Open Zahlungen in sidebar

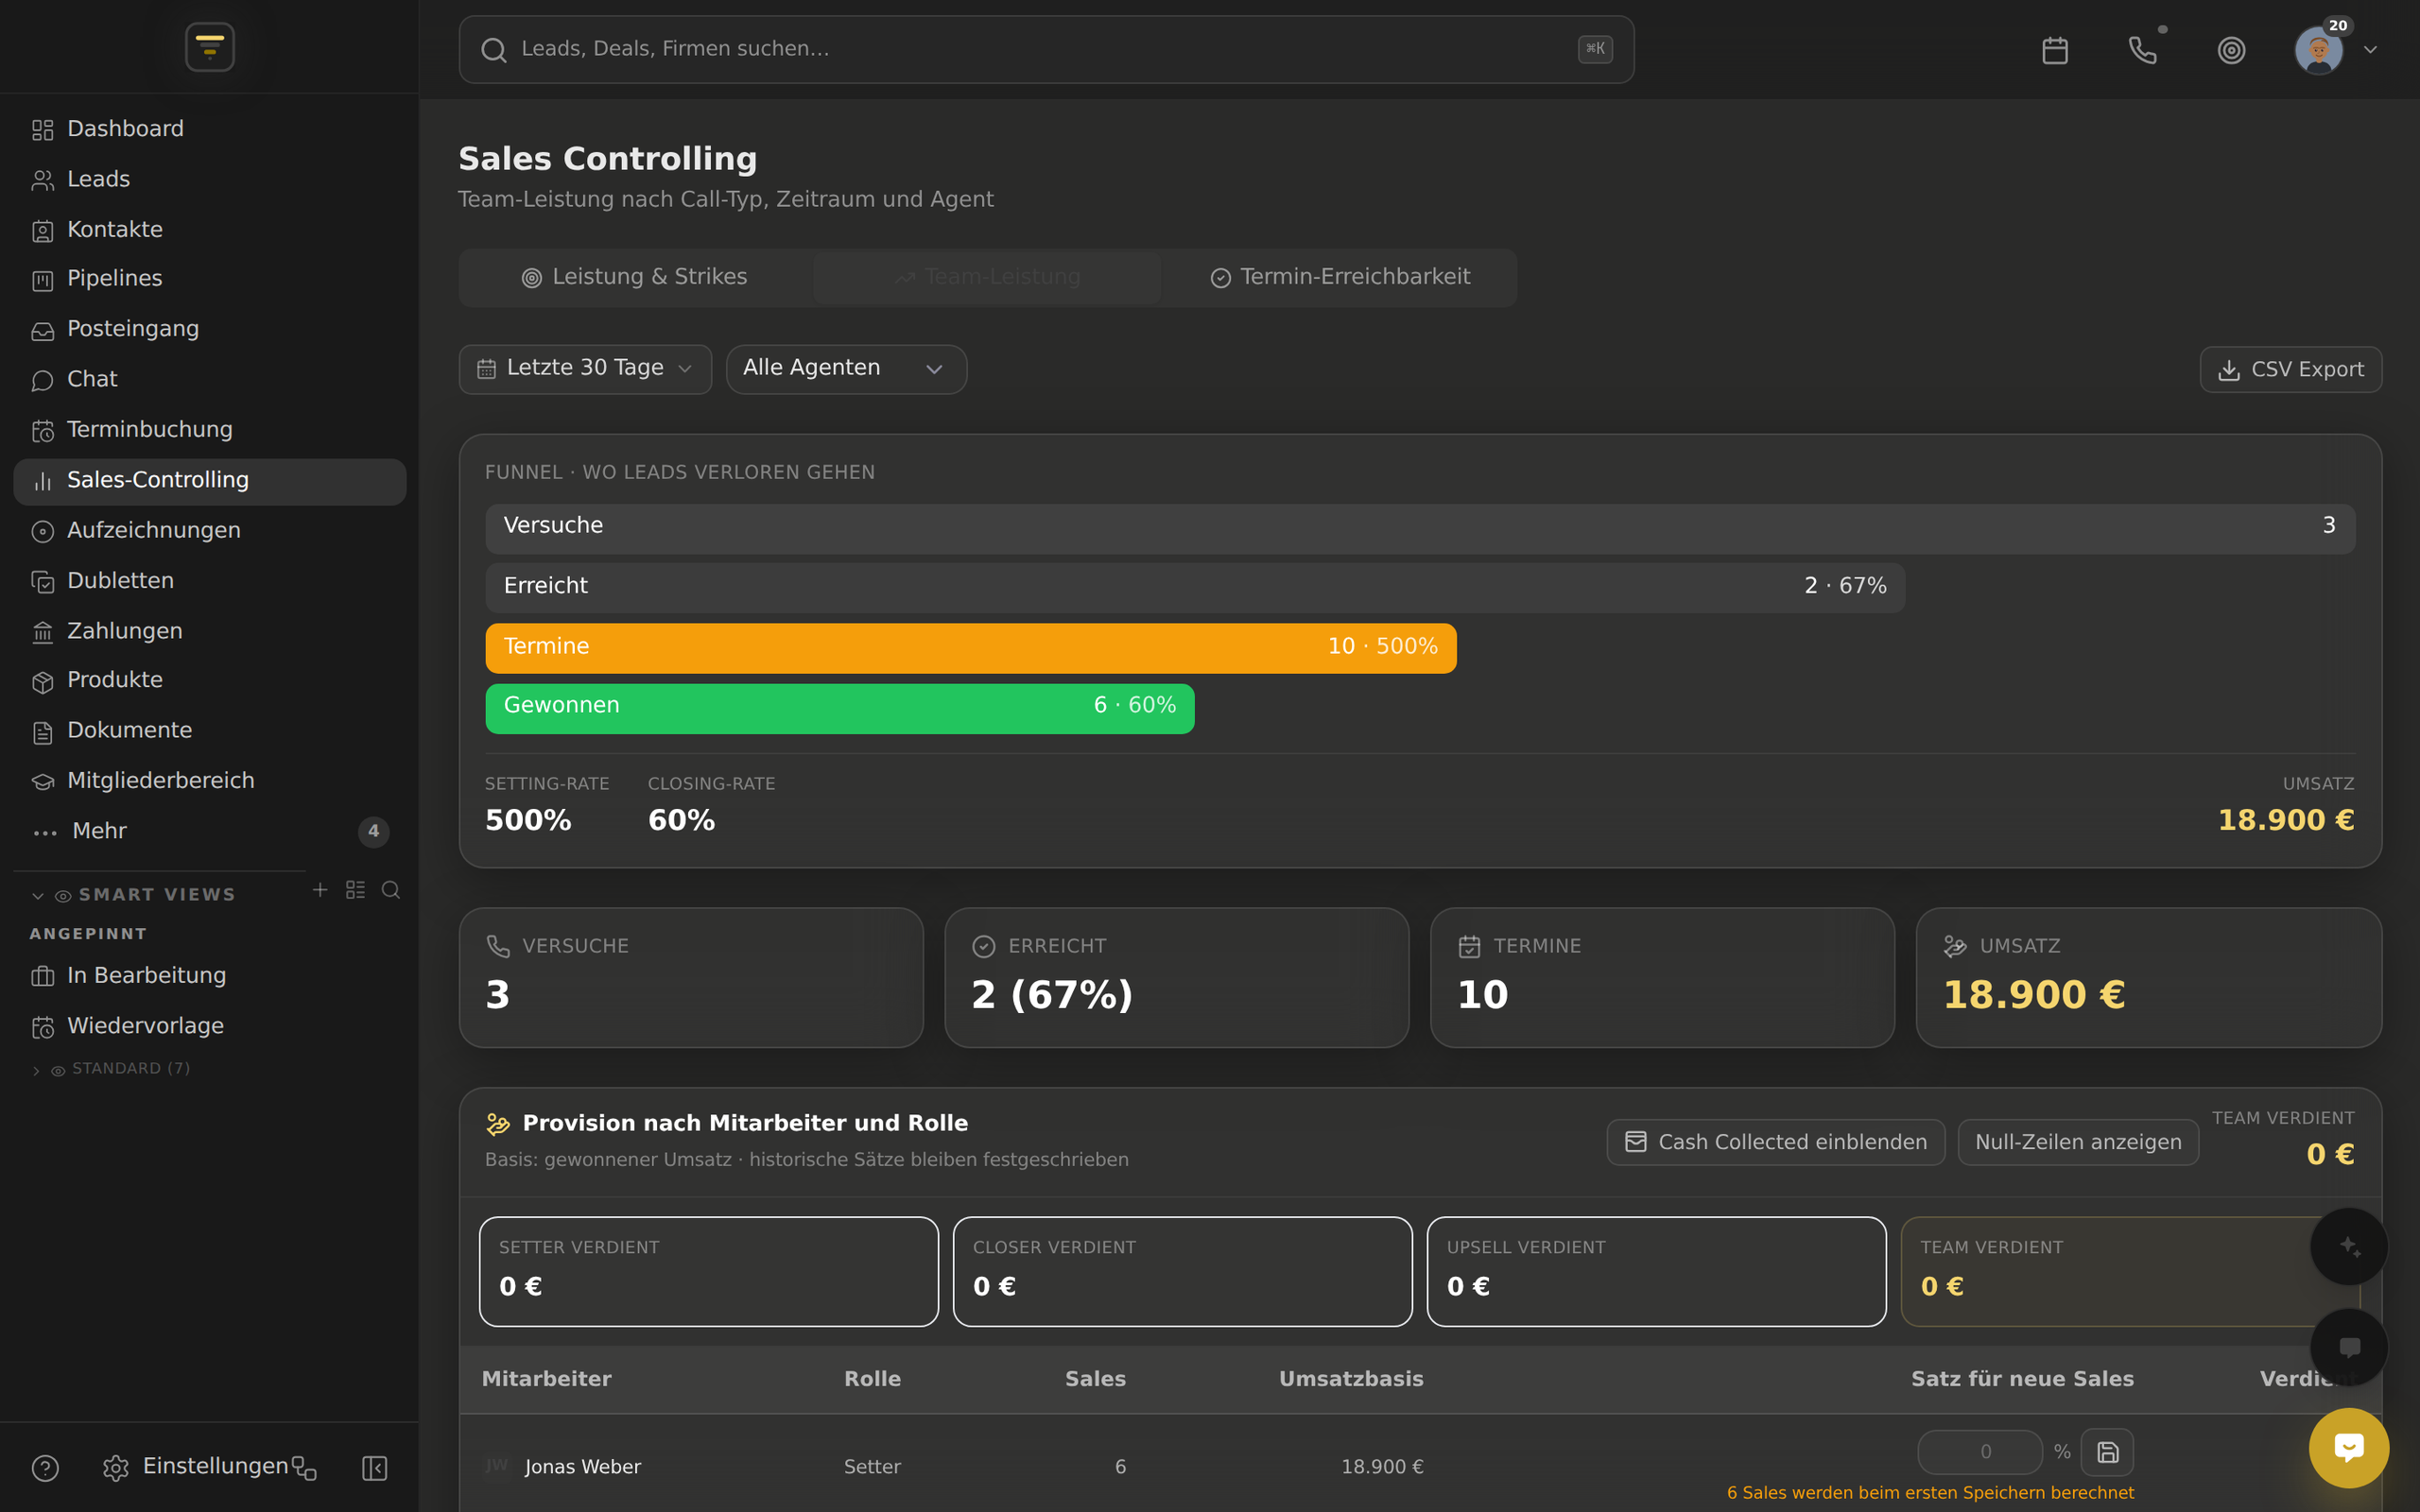click(210, 631)
